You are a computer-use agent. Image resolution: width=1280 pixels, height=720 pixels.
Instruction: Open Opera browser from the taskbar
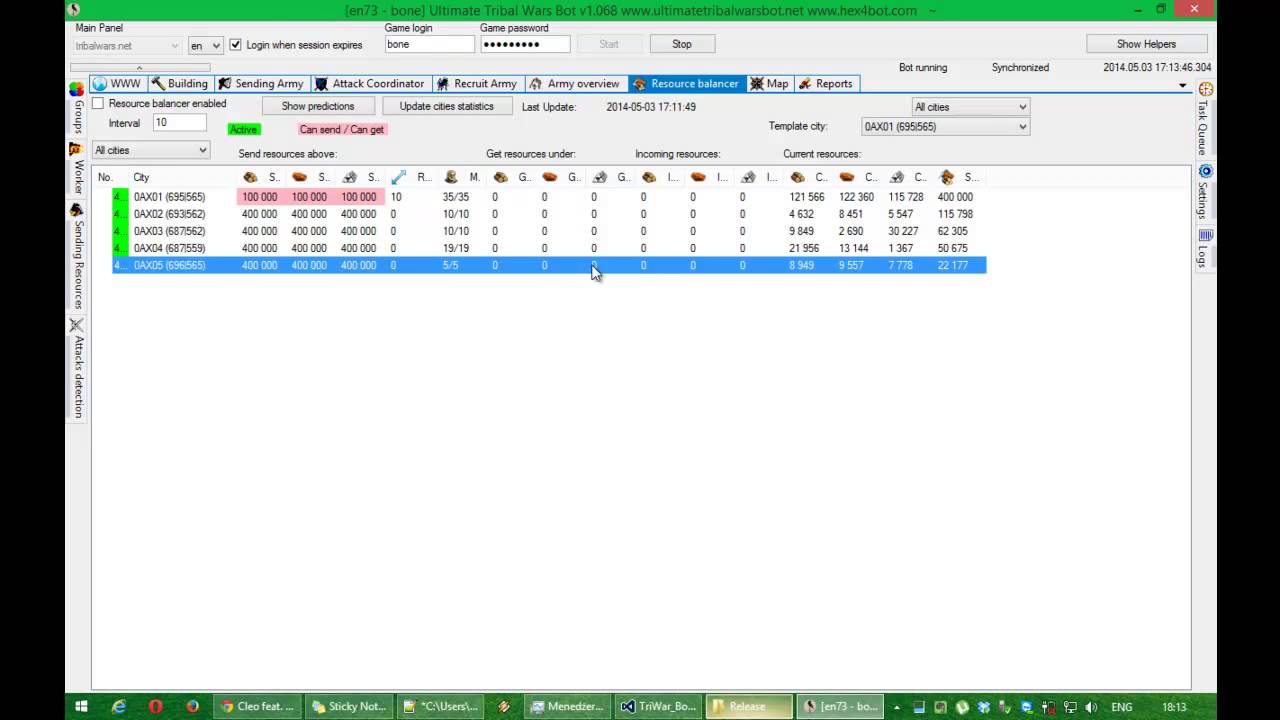coord(155,706)
